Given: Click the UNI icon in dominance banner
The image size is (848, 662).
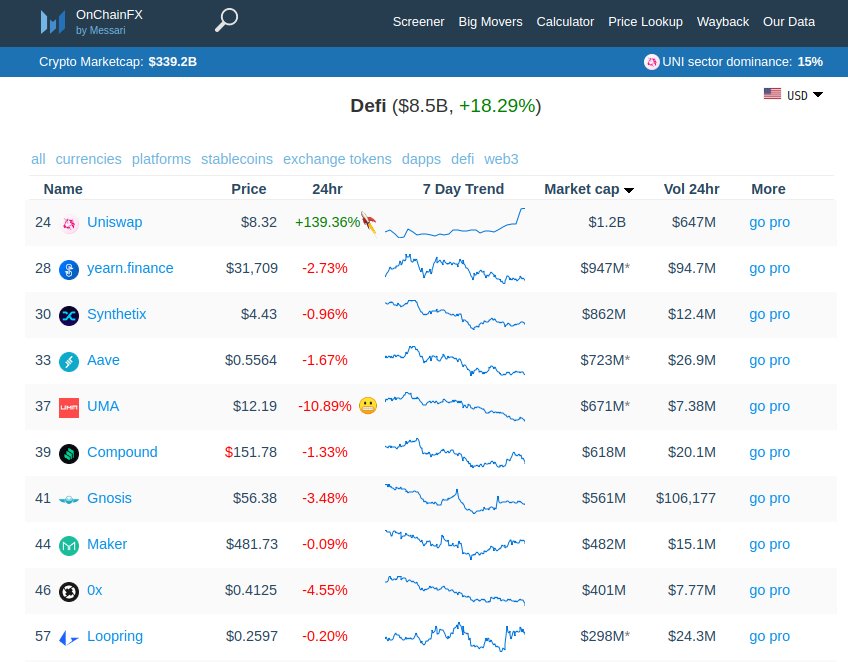Looking at the screenshot, I should coord(651,62).
